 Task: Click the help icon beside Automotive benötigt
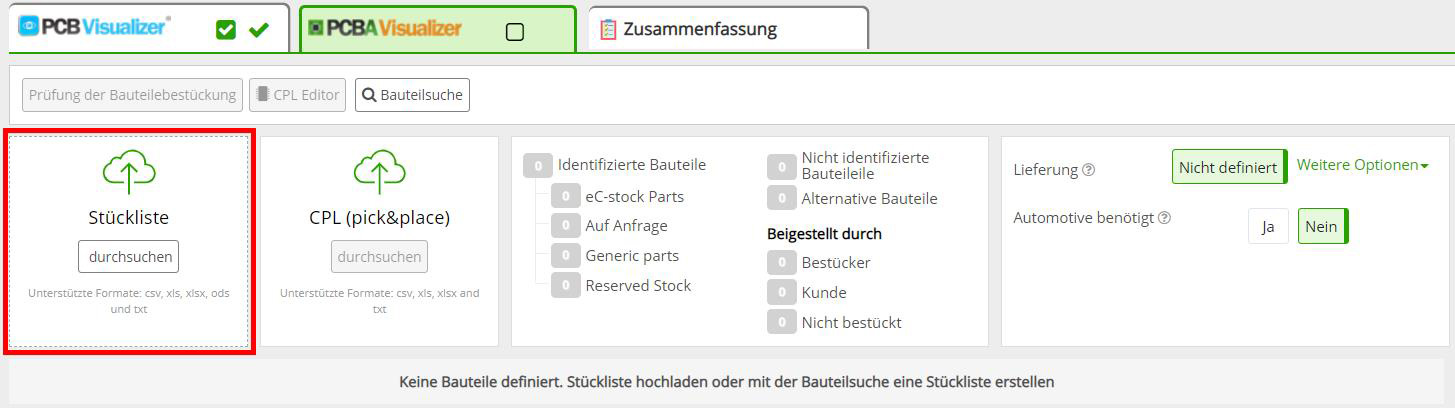click(1165, 218)
